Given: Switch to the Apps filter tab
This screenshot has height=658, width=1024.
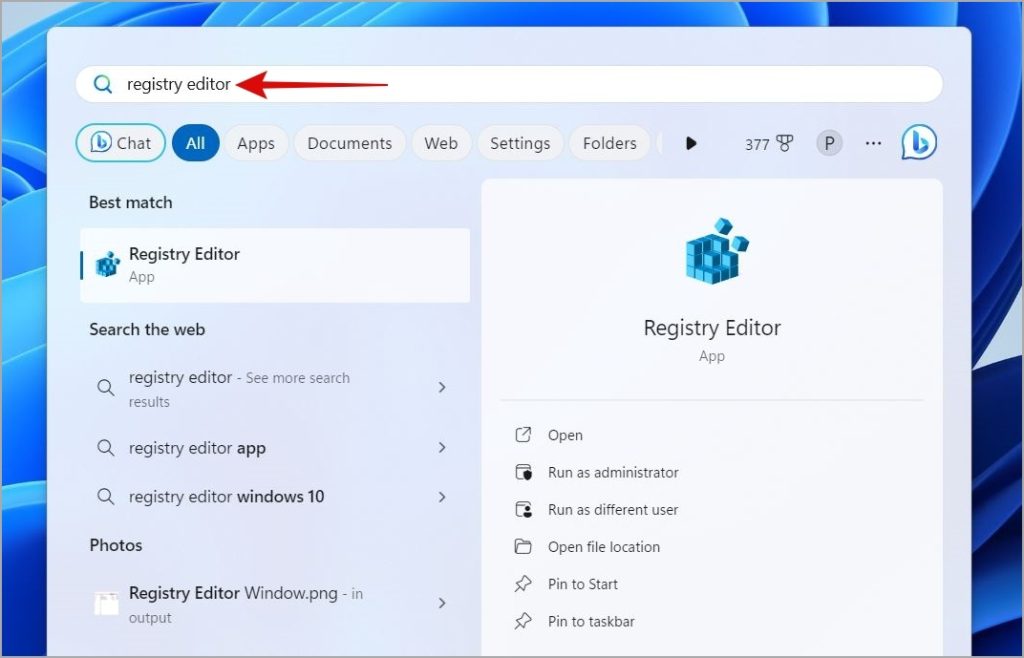Looking at the screenshot, I should (256, 144).
